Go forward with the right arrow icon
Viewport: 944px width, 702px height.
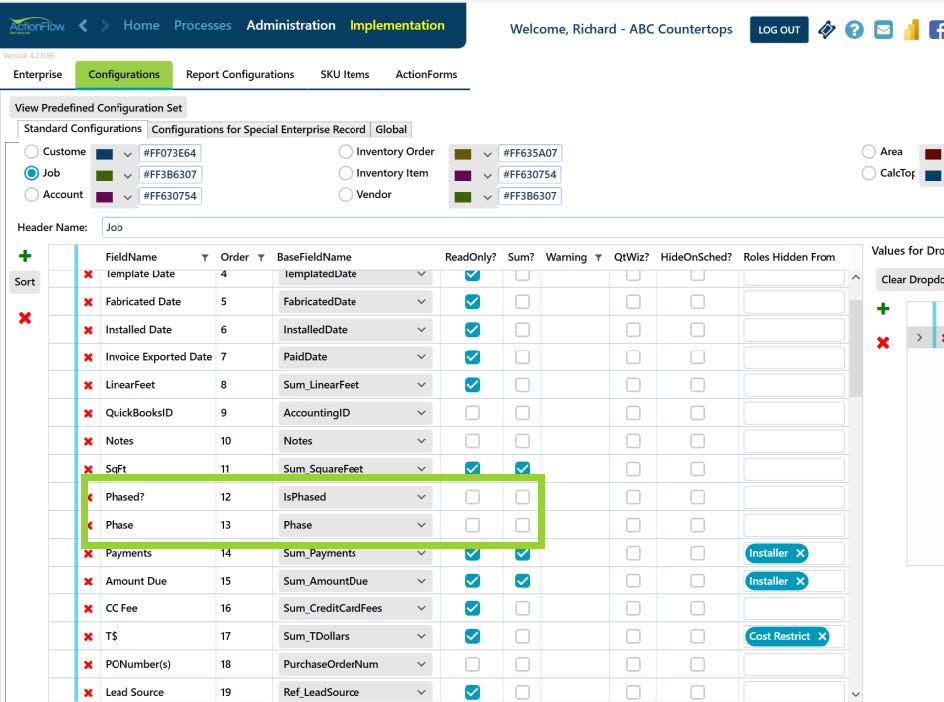tap(105, 25)
